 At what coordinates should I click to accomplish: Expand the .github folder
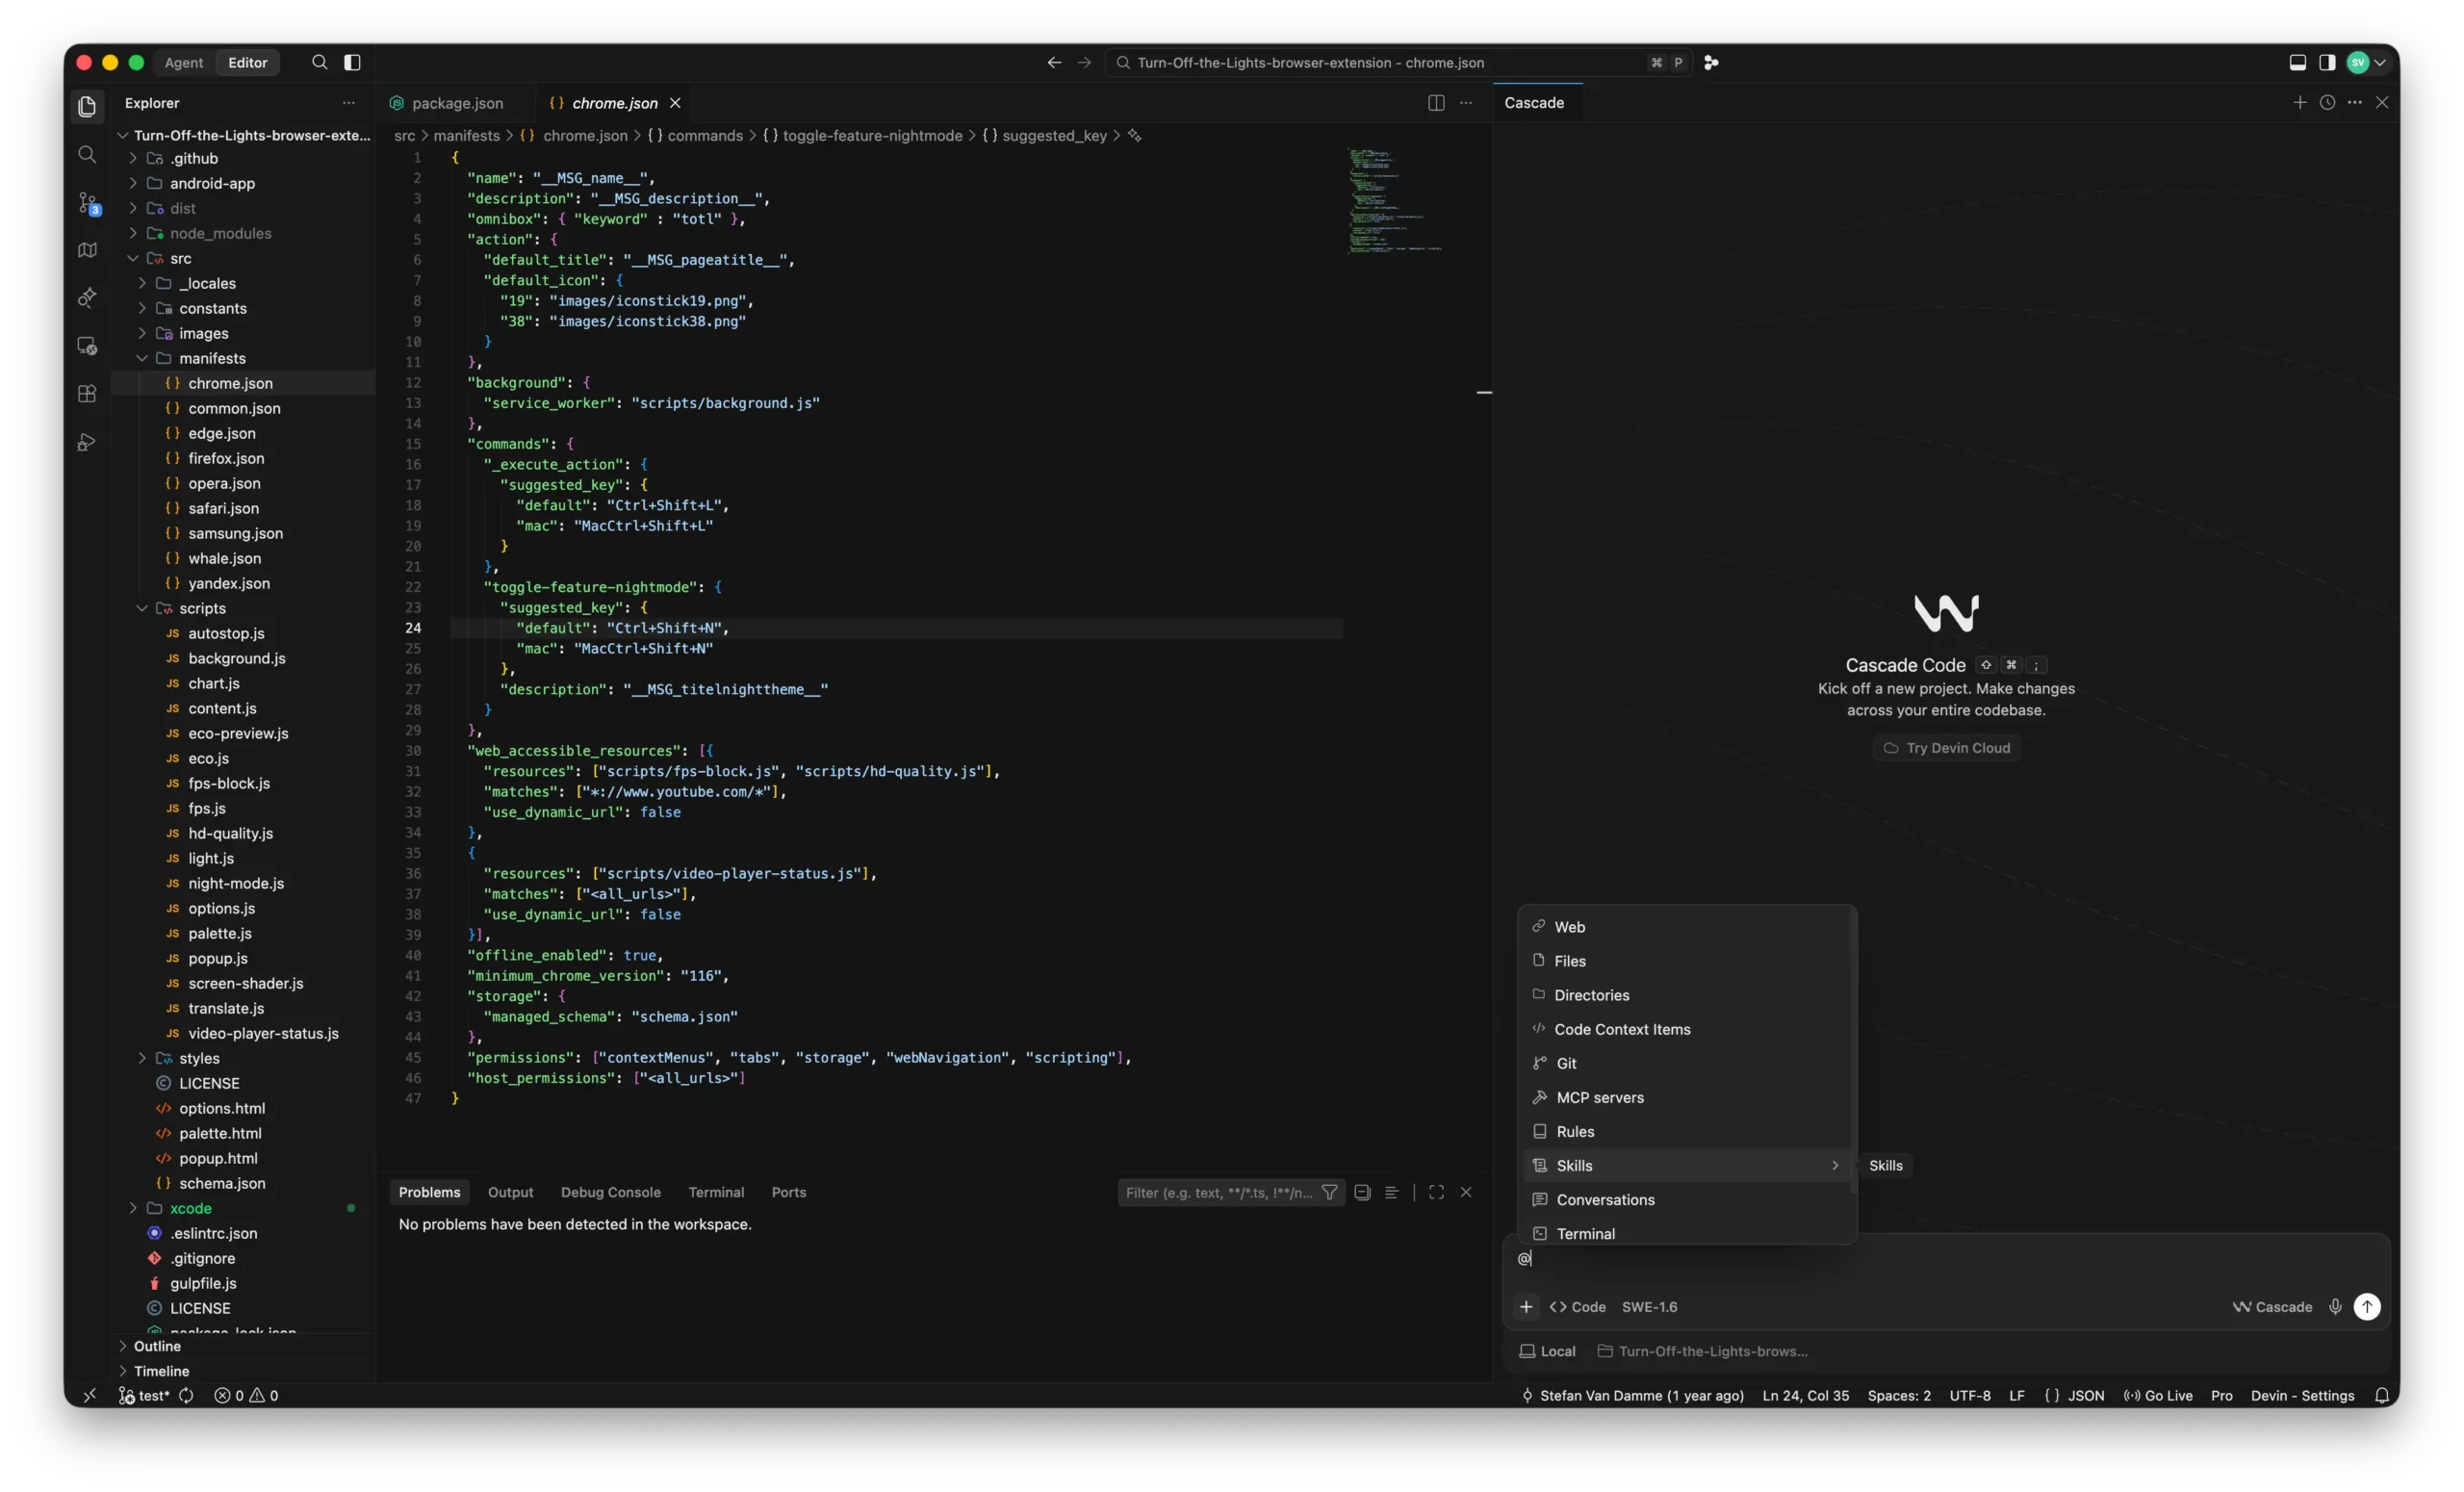click(x=194, y=158)
